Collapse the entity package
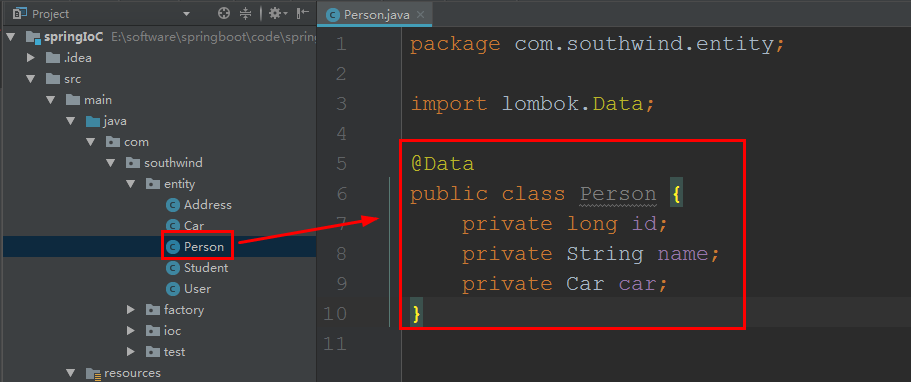The image size is (911, 382). tap(131, 184)
